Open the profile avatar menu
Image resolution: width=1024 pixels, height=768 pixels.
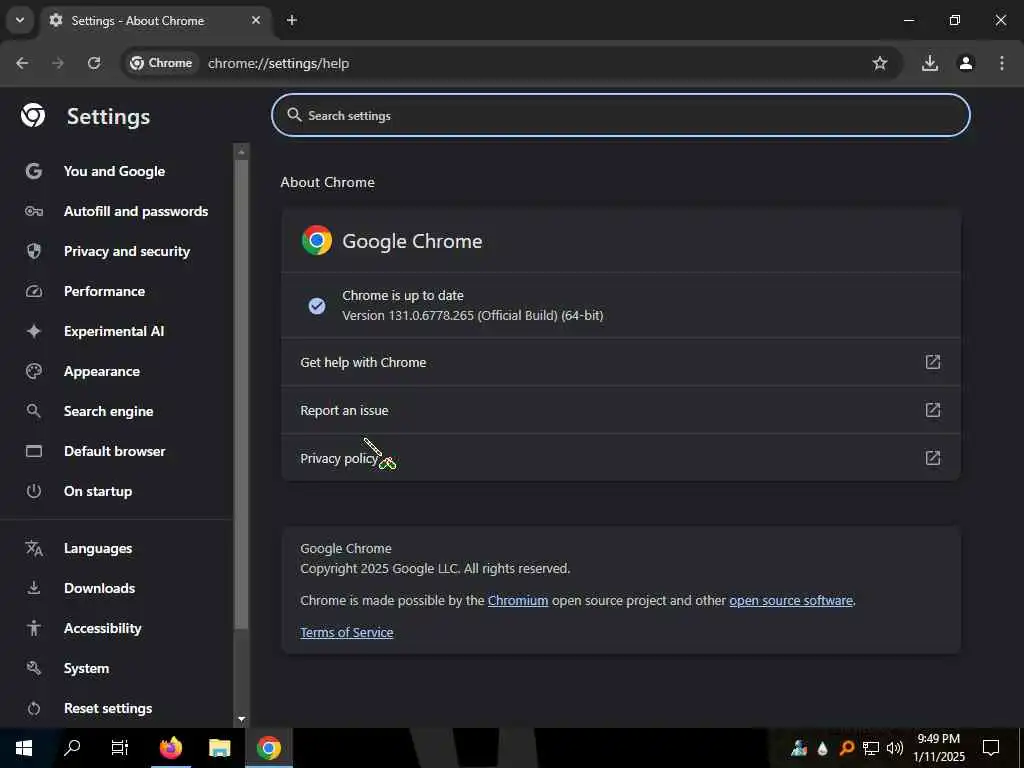click(966, 63)
